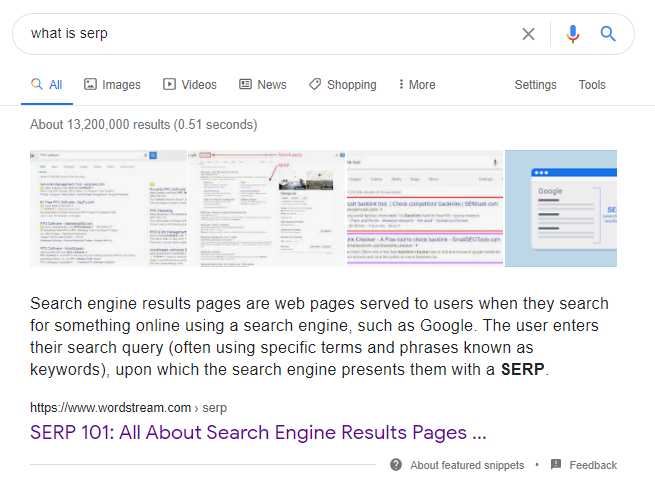Clear the search box with X icon

(x=528, y=34)
